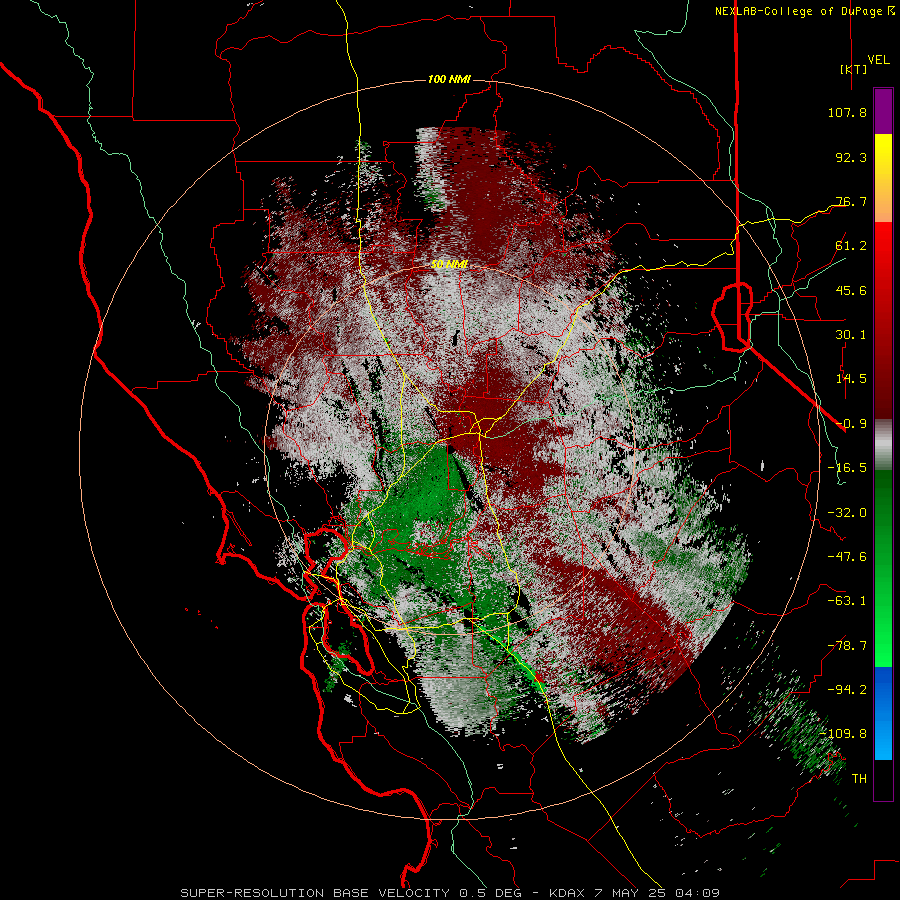
Task: Click the 45.6 scale value
Action: [x=851, y=290]
